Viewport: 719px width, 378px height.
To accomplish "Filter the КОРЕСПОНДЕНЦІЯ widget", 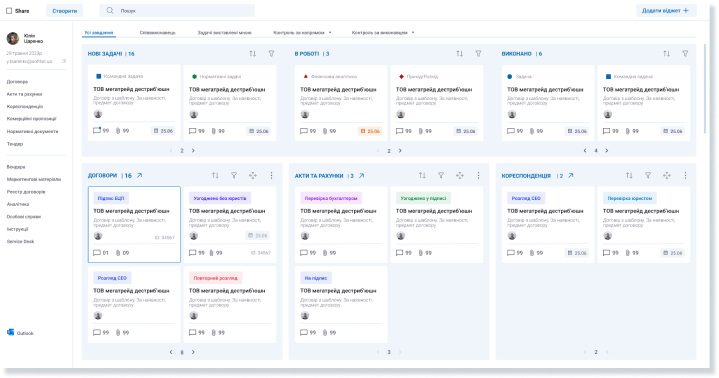I will coord(648,175).
